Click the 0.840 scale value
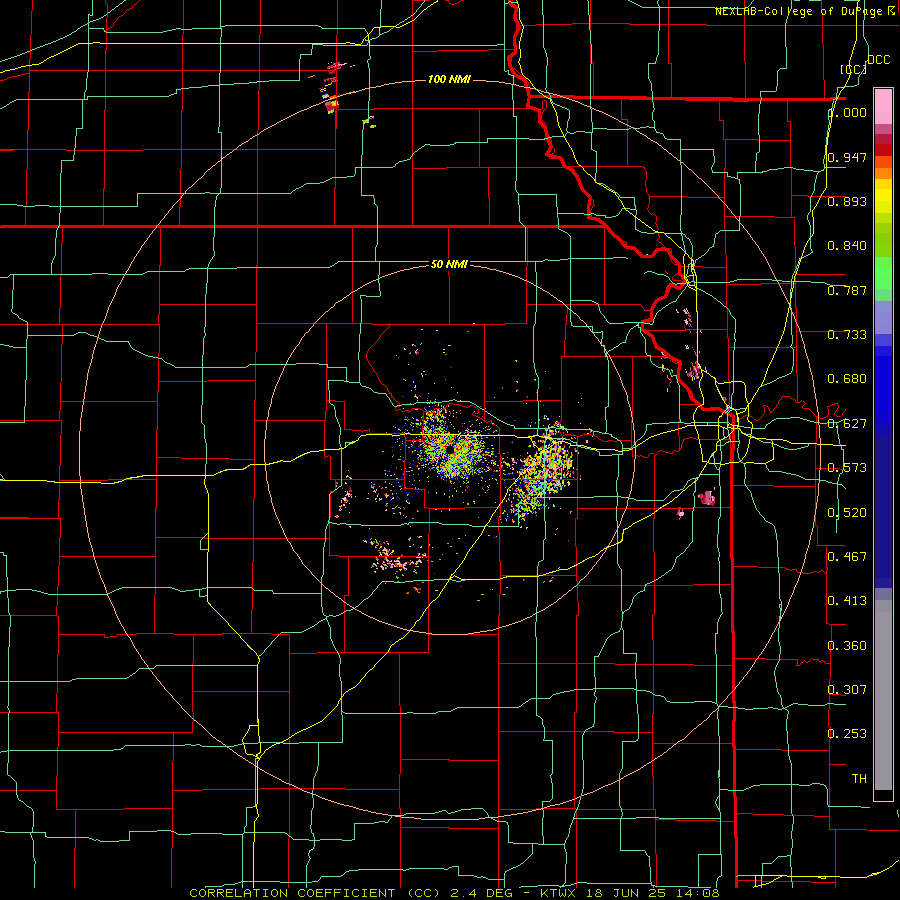Viewport: 900px width, 900px height. (847, 246)
